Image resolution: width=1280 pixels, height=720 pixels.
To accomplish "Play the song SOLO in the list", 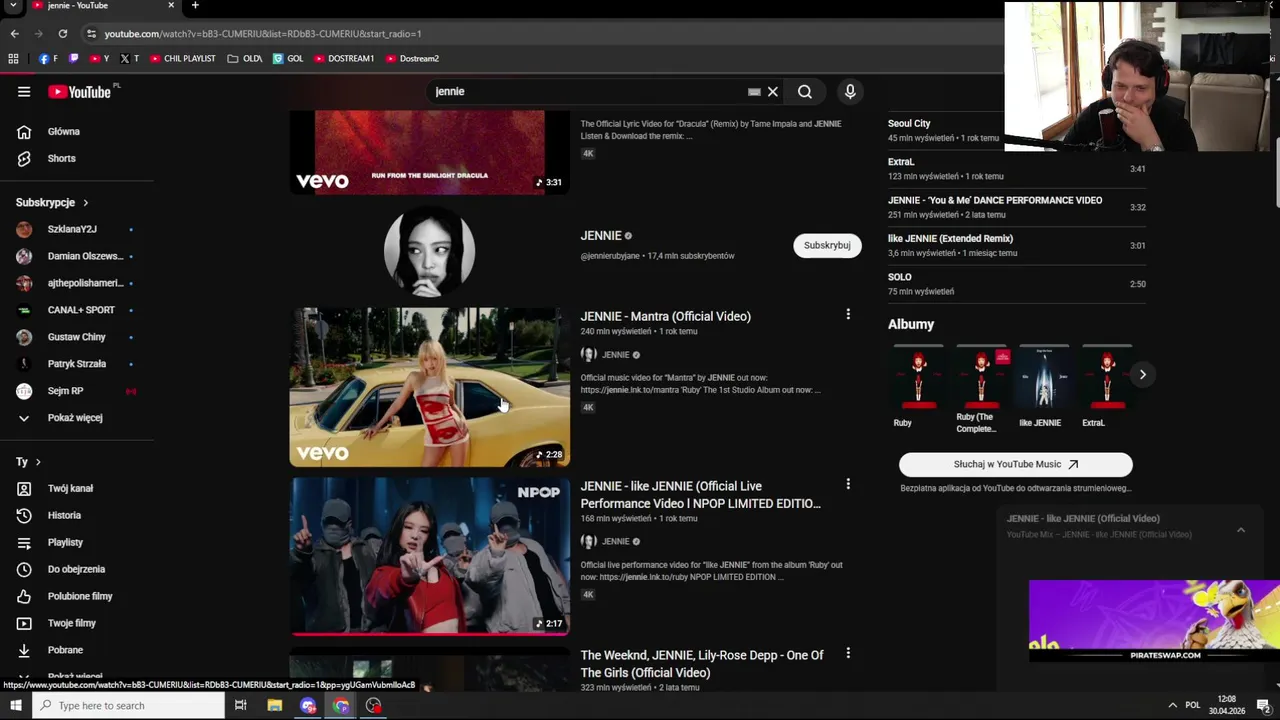I will 899,277.
